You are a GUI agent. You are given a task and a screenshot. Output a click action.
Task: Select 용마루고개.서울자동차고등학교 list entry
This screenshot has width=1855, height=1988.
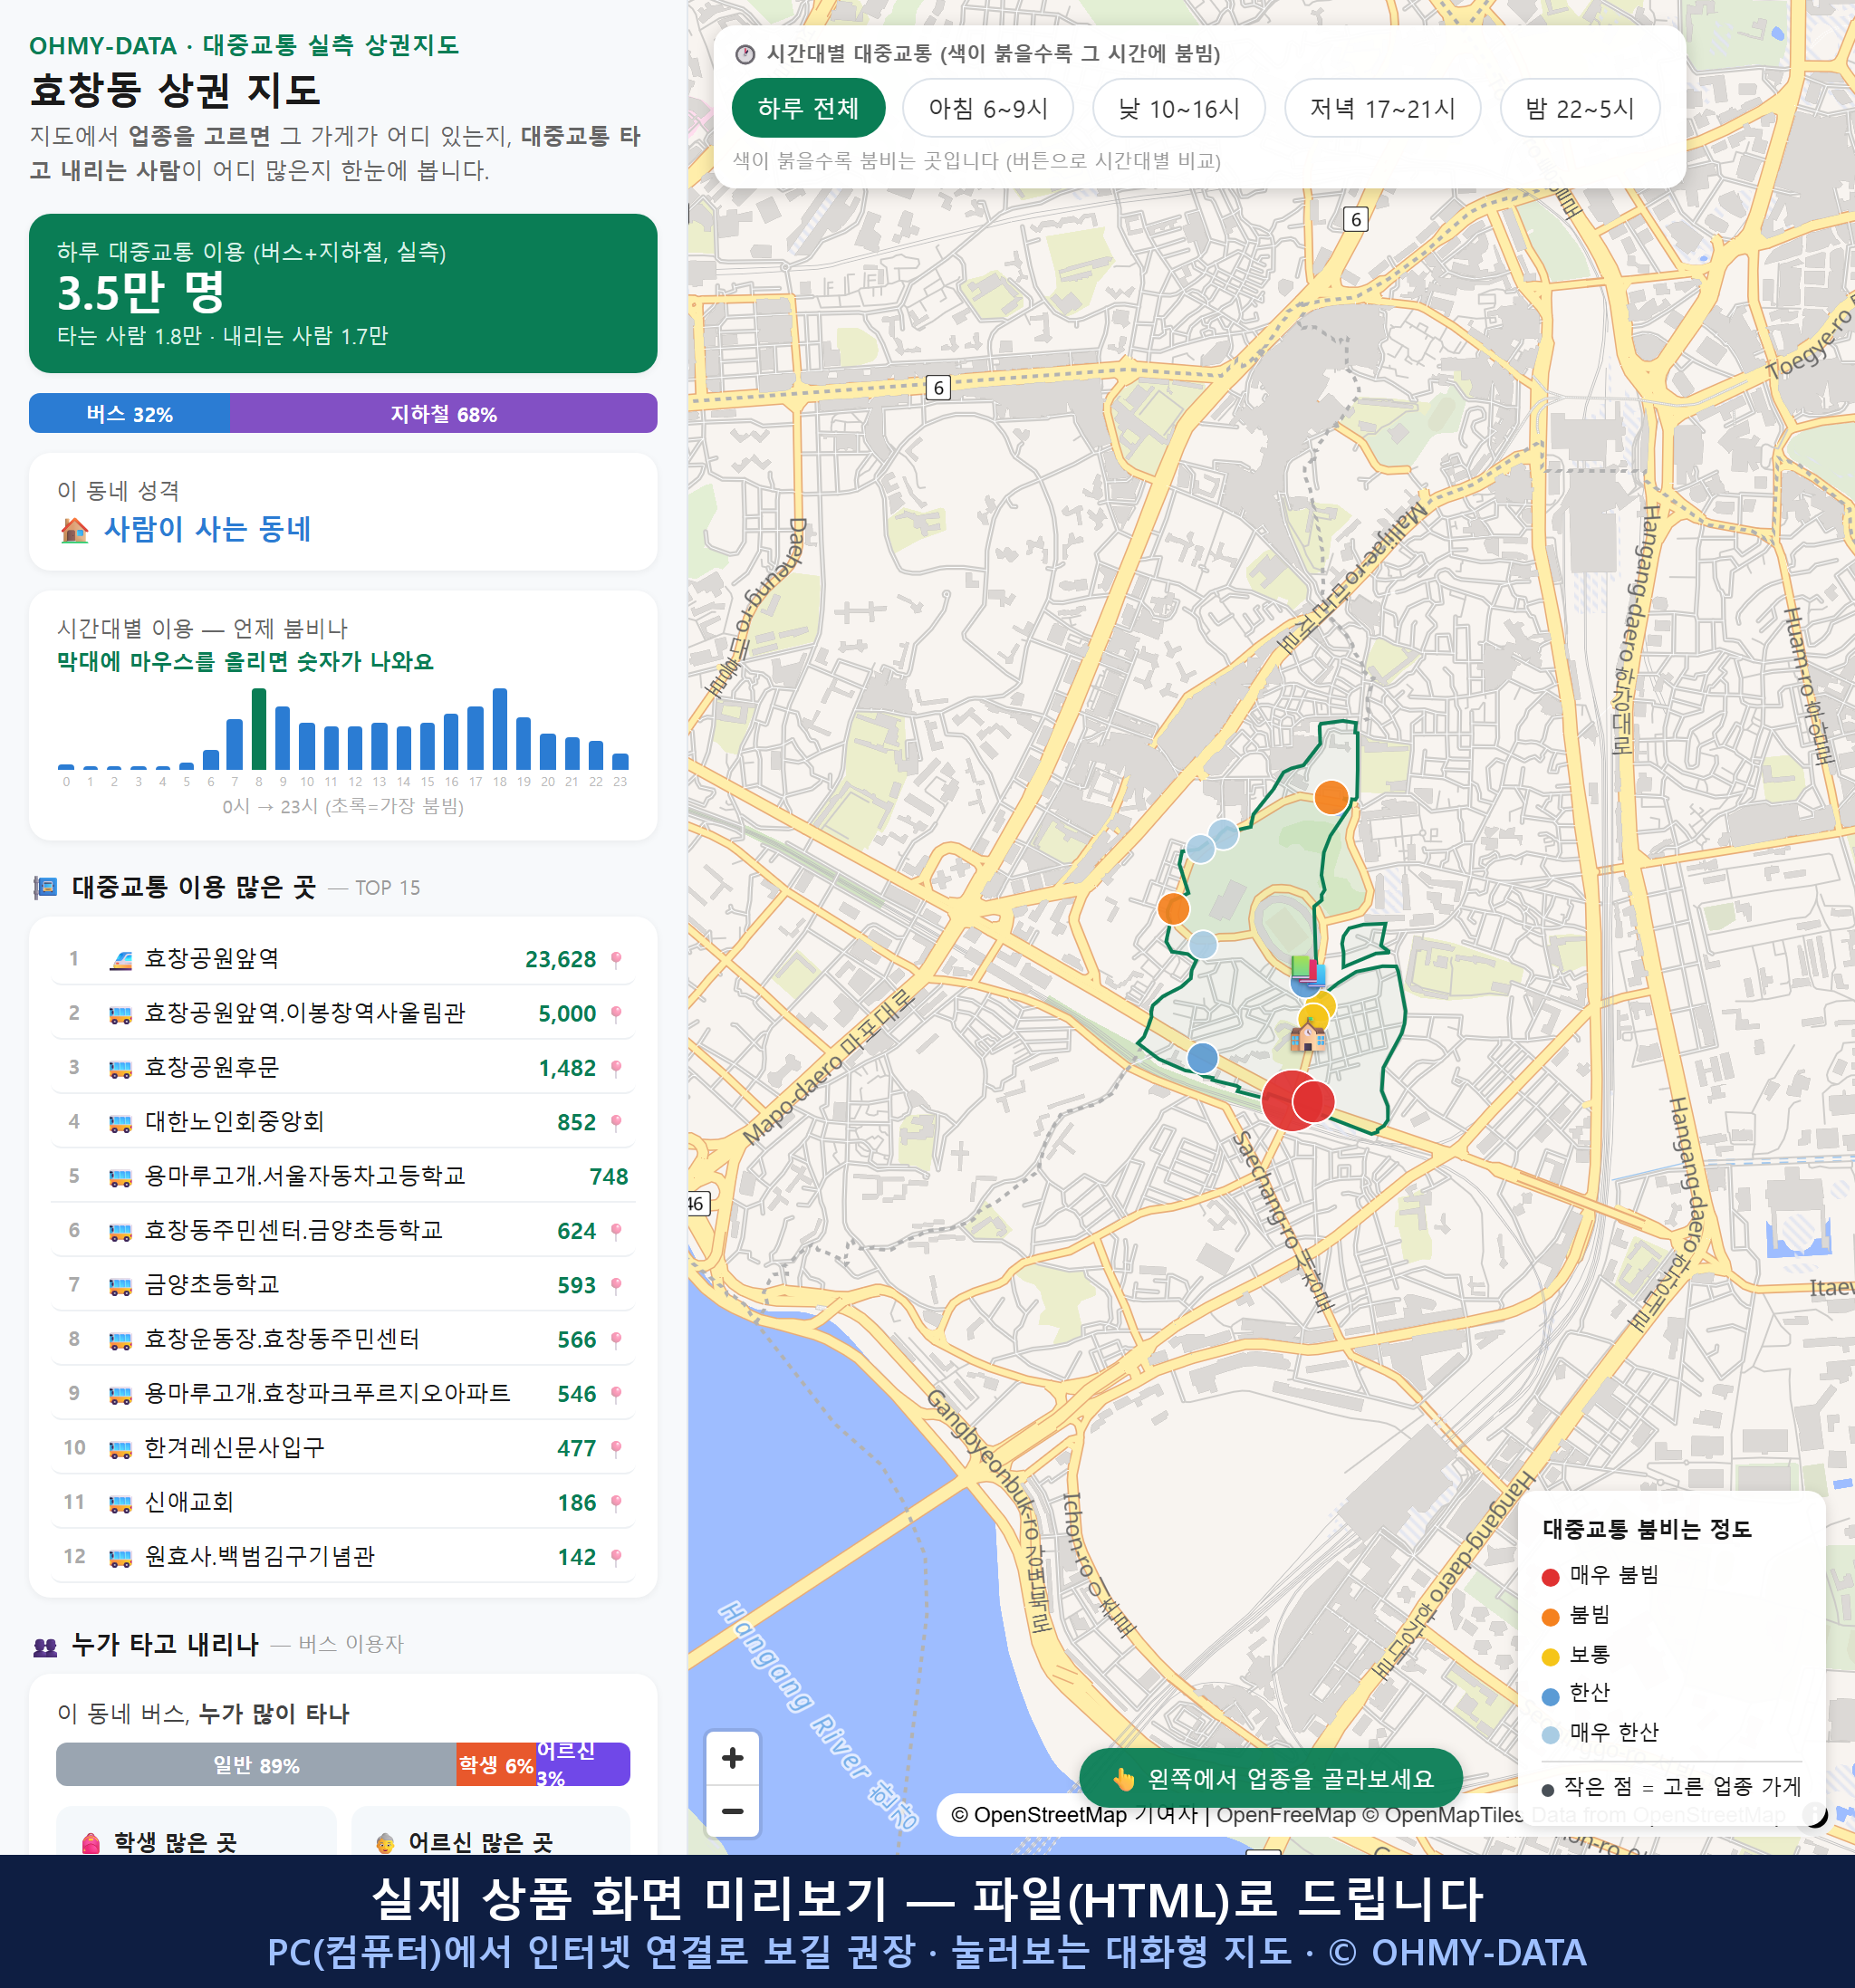(343, 1177)
